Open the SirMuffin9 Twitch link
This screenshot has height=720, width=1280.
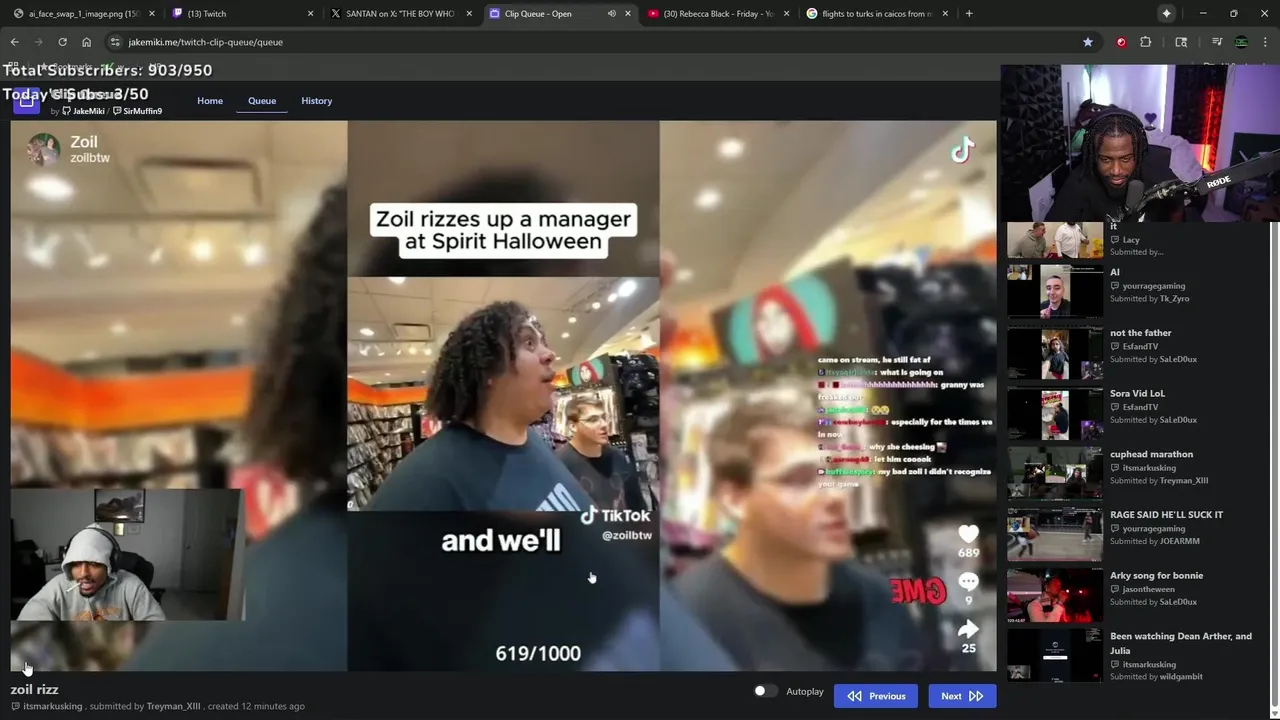click(137, 111)
